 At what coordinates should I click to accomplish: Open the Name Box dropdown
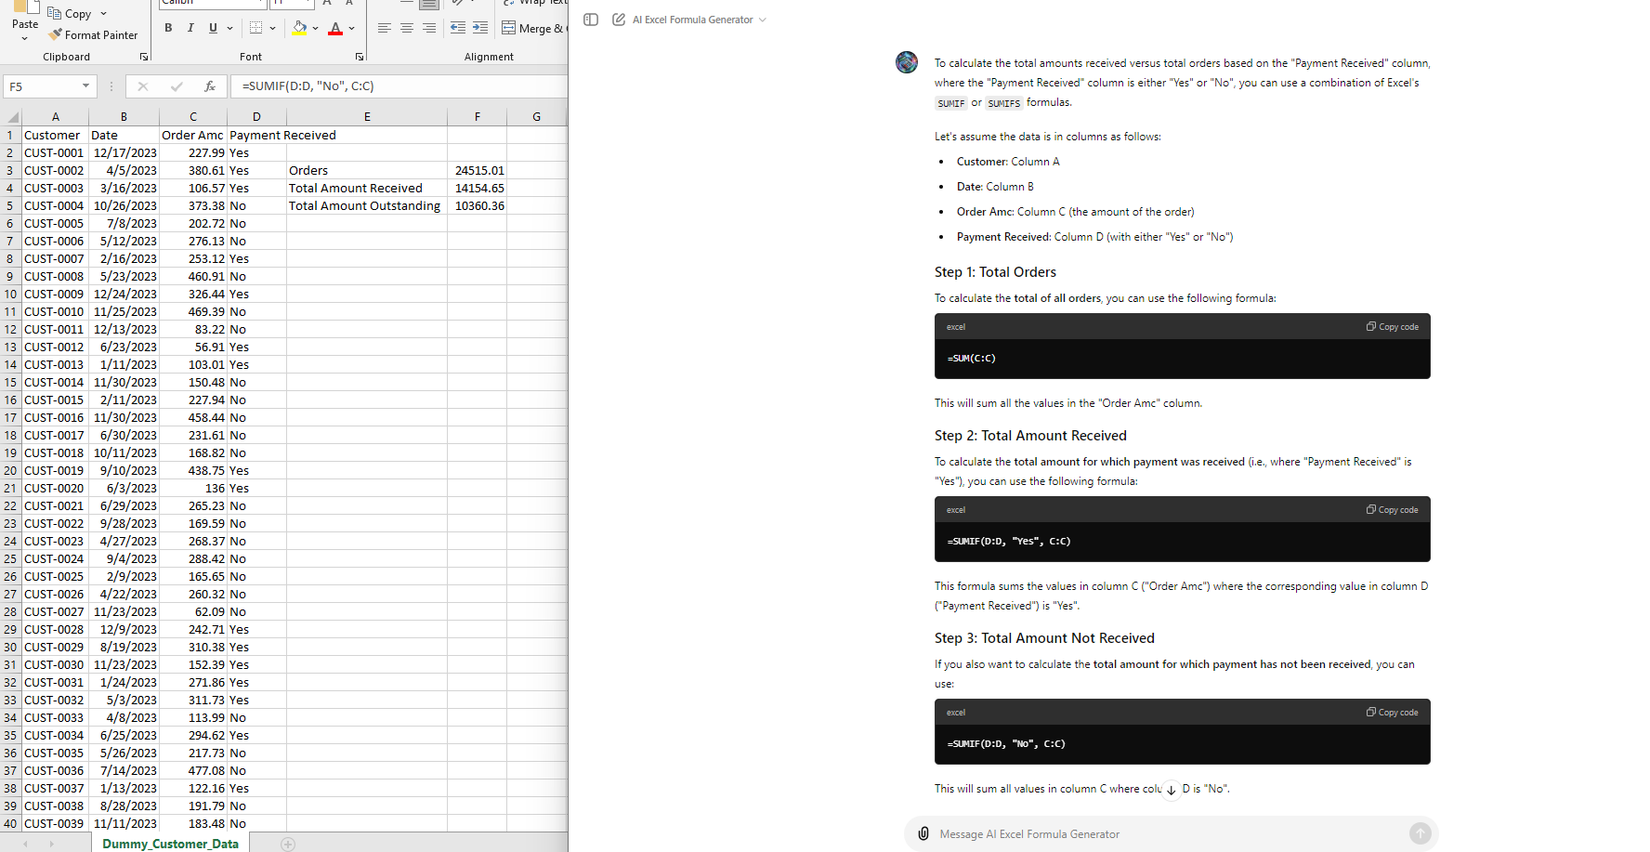(x=86, y=86)
